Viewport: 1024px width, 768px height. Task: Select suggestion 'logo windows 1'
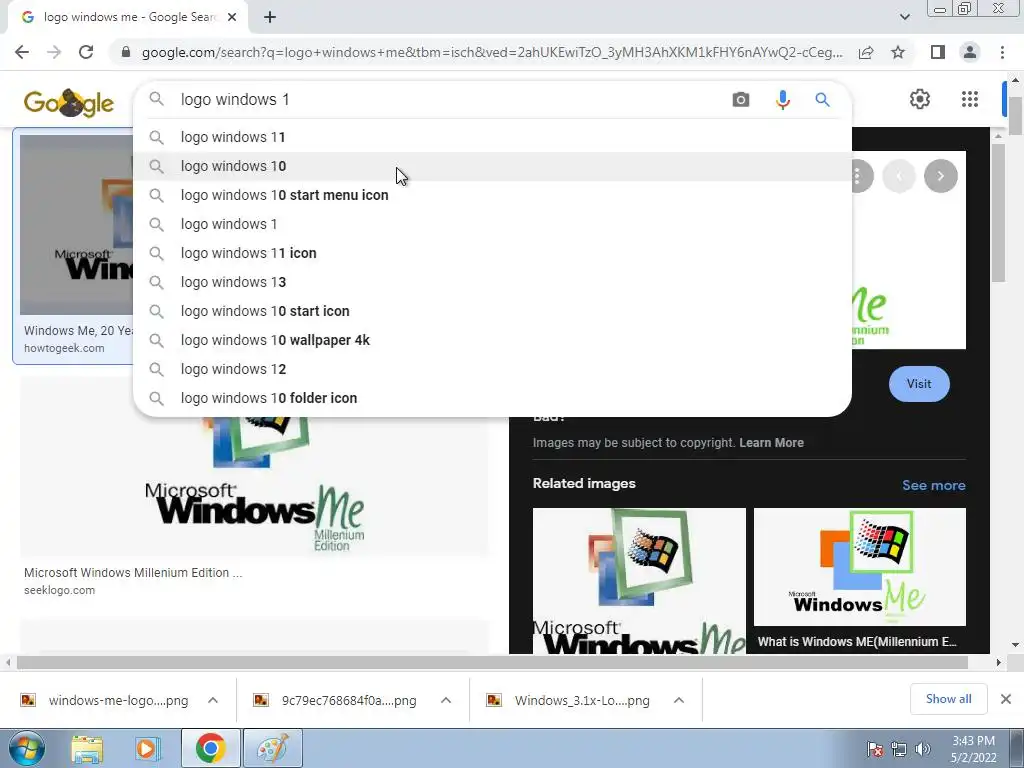[x=492, y=224]
